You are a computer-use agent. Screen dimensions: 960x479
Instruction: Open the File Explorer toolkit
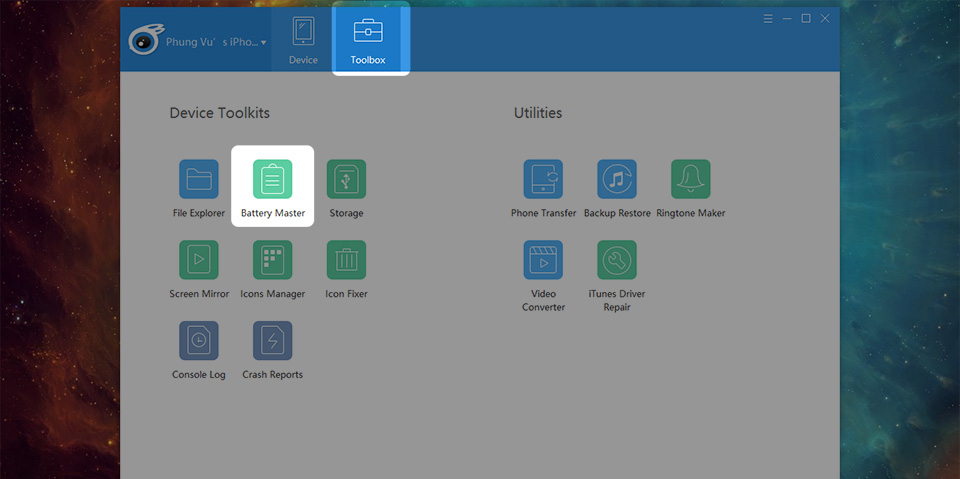pos(198,180)
